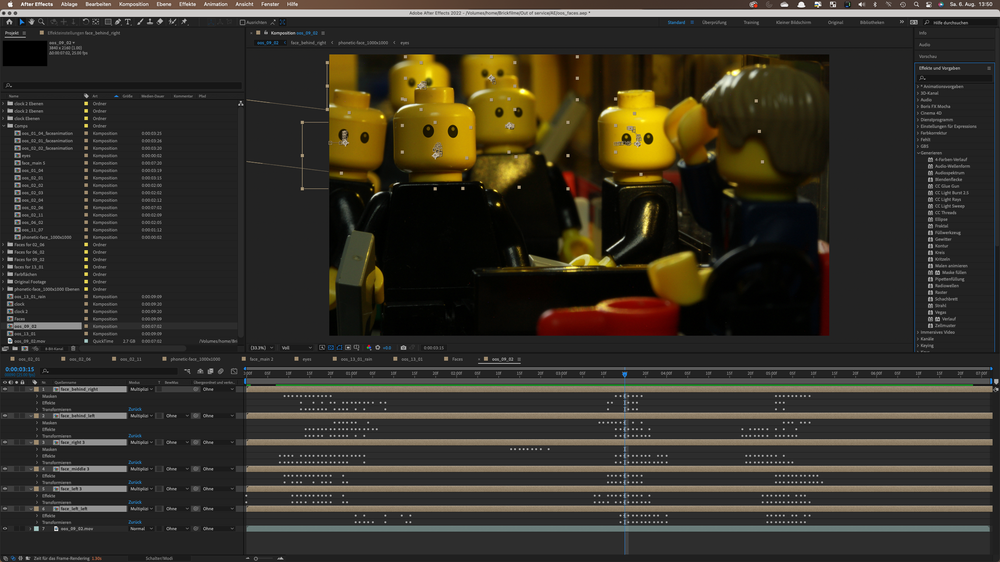Take a snapshot with the camera icon
Screen dimensions: 1000x562
403,348
